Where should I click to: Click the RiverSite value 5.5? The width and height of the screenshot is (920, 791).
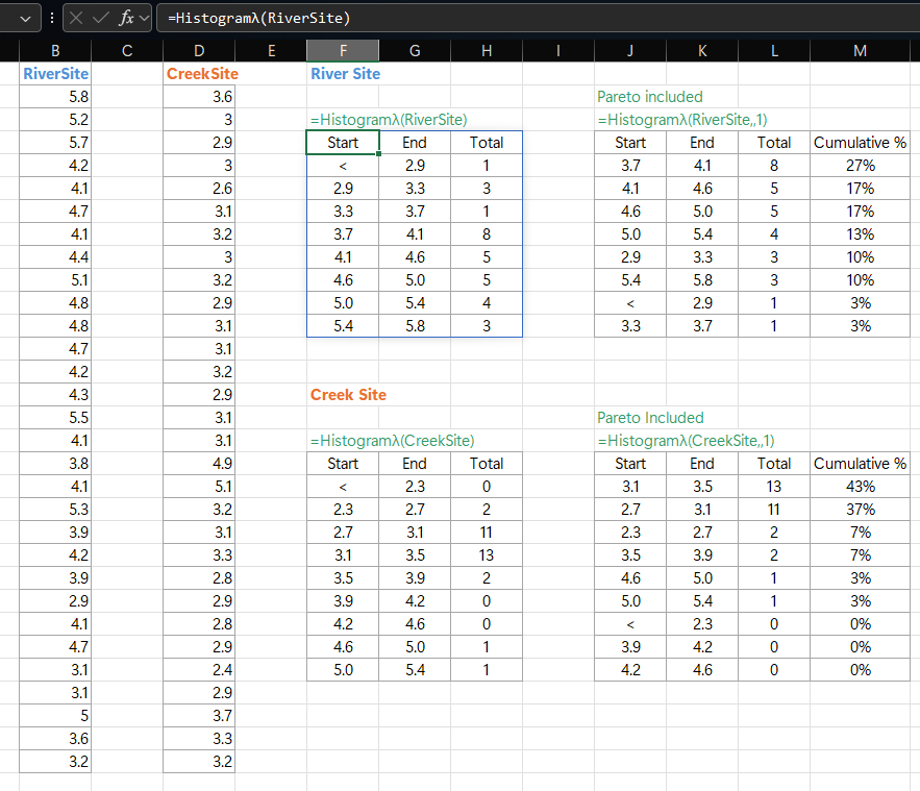(55, 418)
